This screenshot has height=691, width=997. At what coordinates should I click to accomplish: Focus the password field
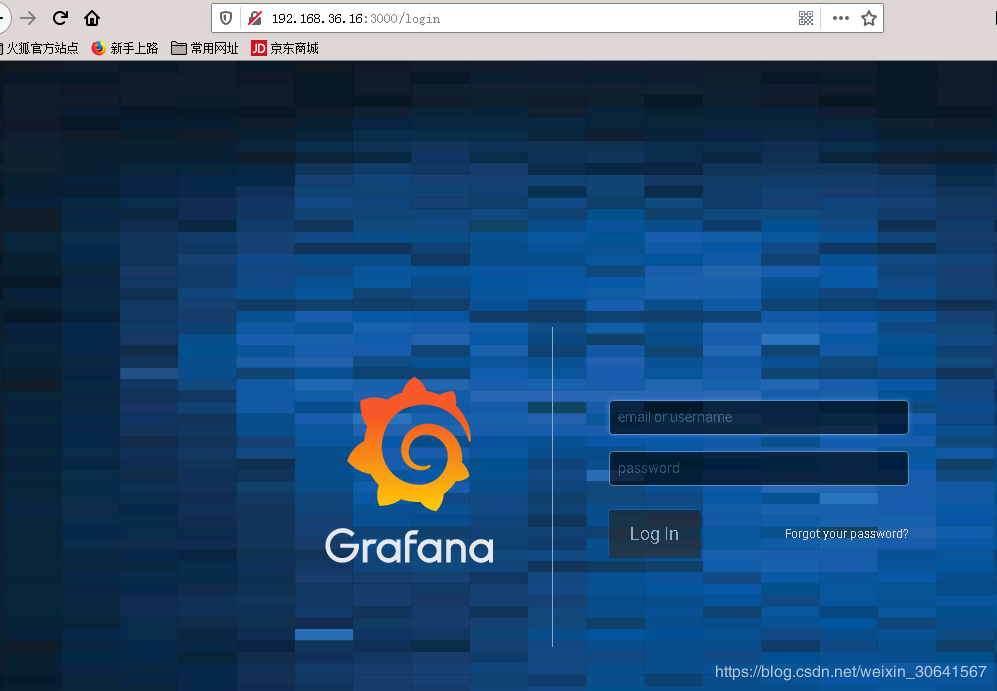(759, 469)
